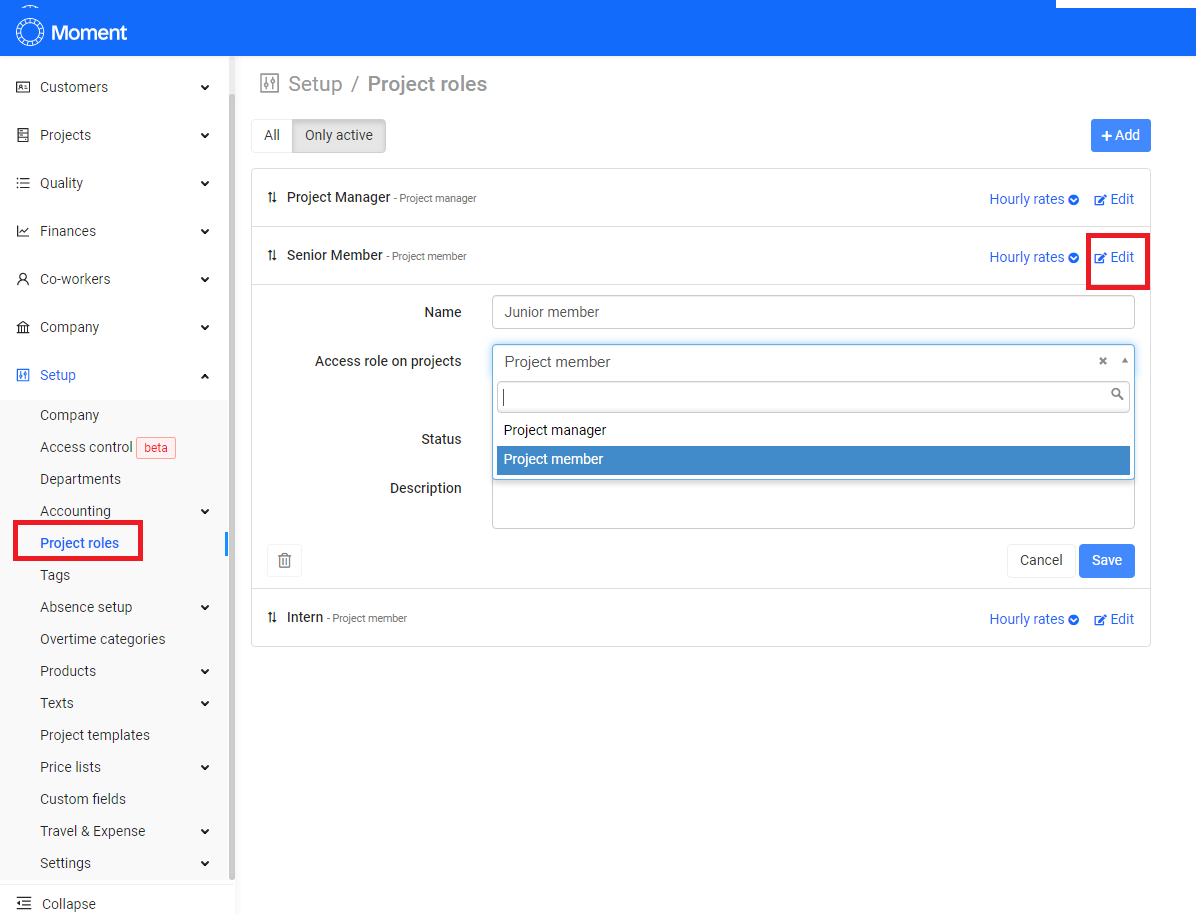The width and height of the screenshot is (1196, 914).
Task: Collapse the sidebar via Collapse label
Action: point(69,904)
